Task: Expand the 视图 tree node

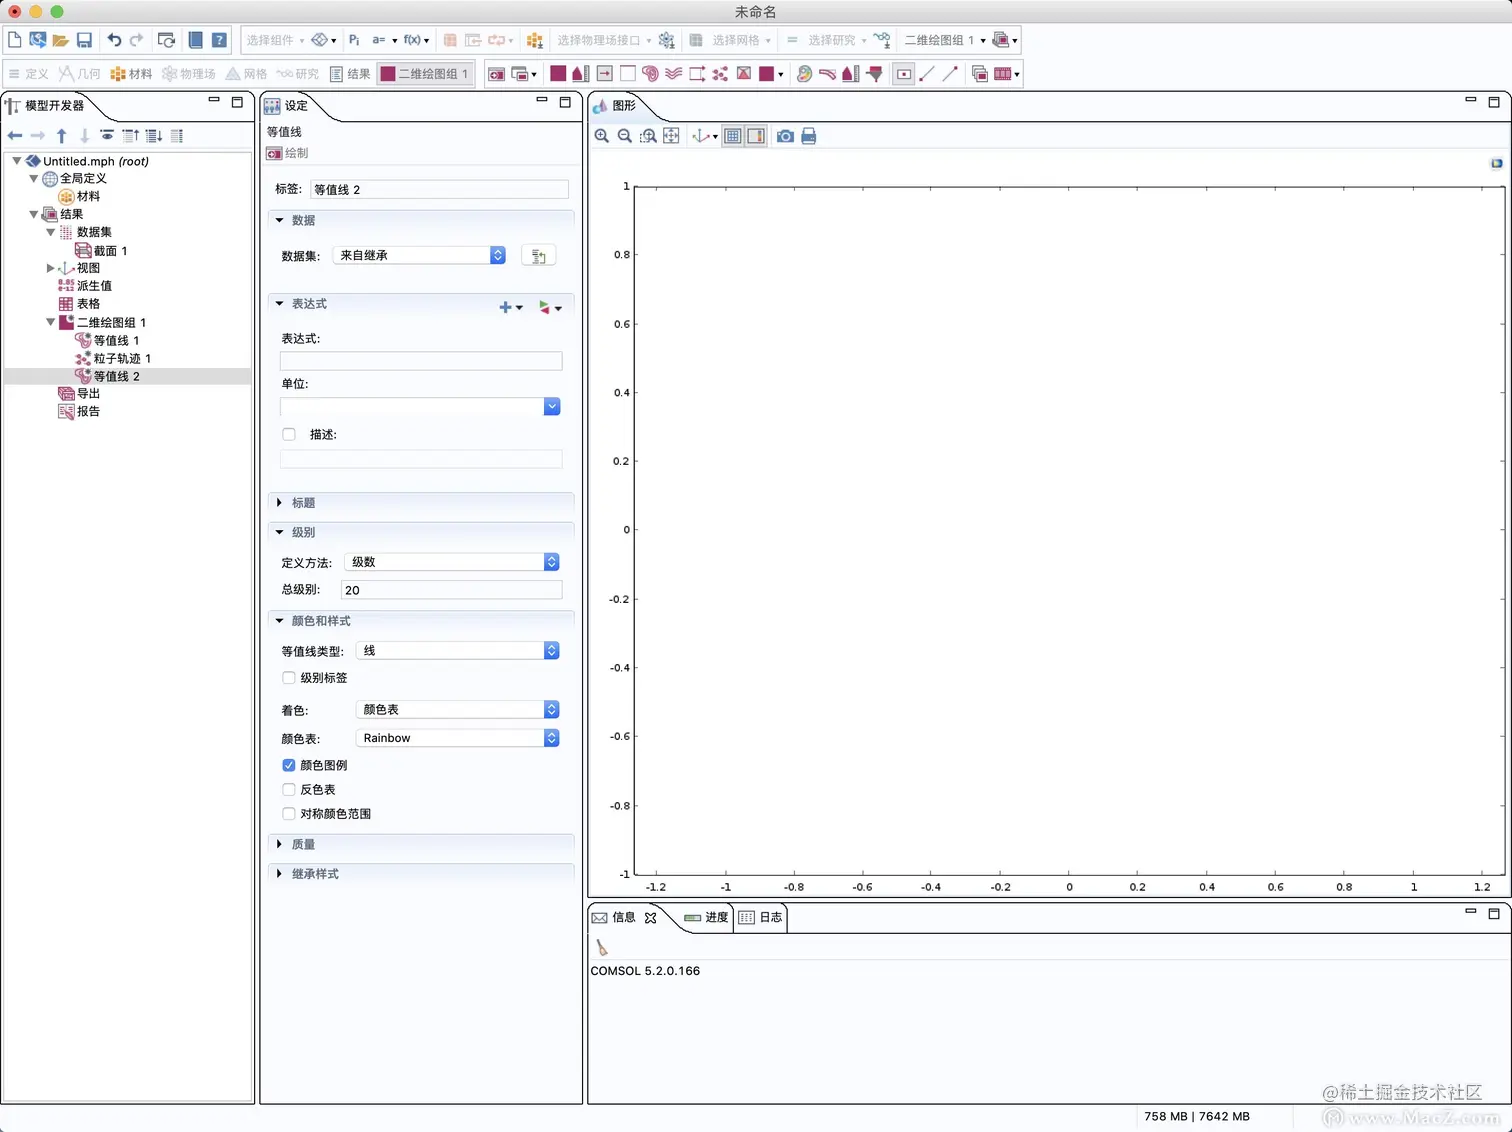Action: [50, 268]
